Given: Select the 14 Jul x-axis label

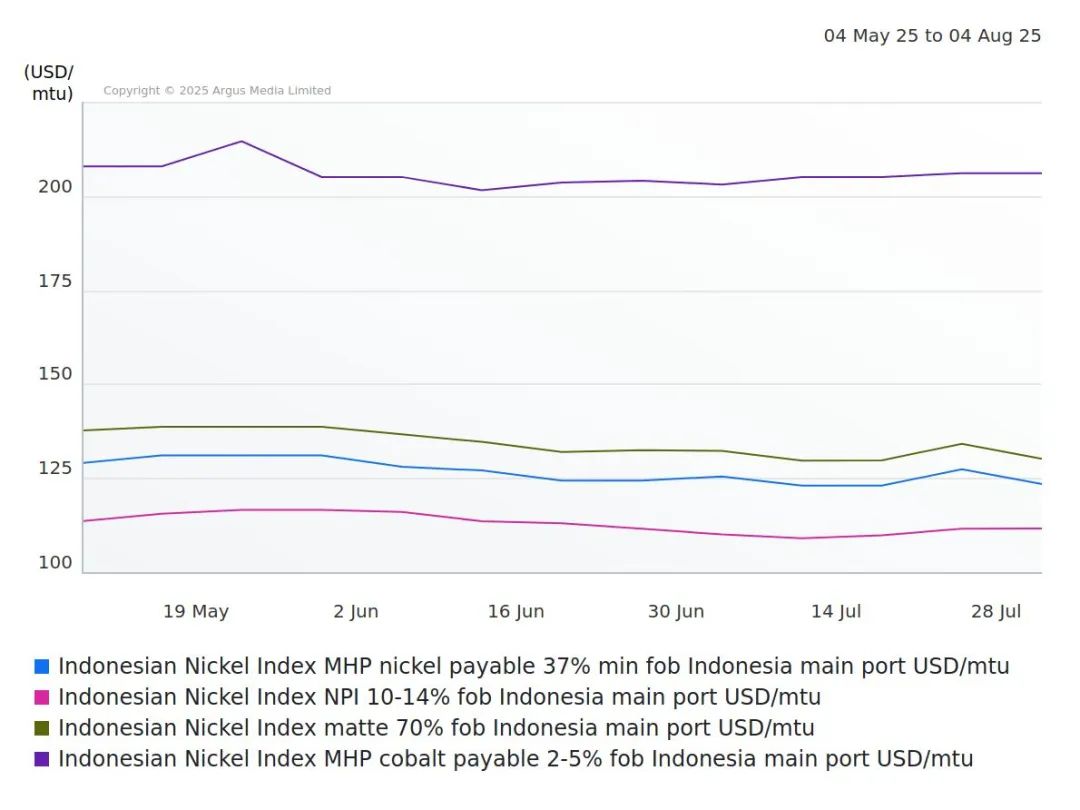Looking at the screenshot, I should (836, 612).
